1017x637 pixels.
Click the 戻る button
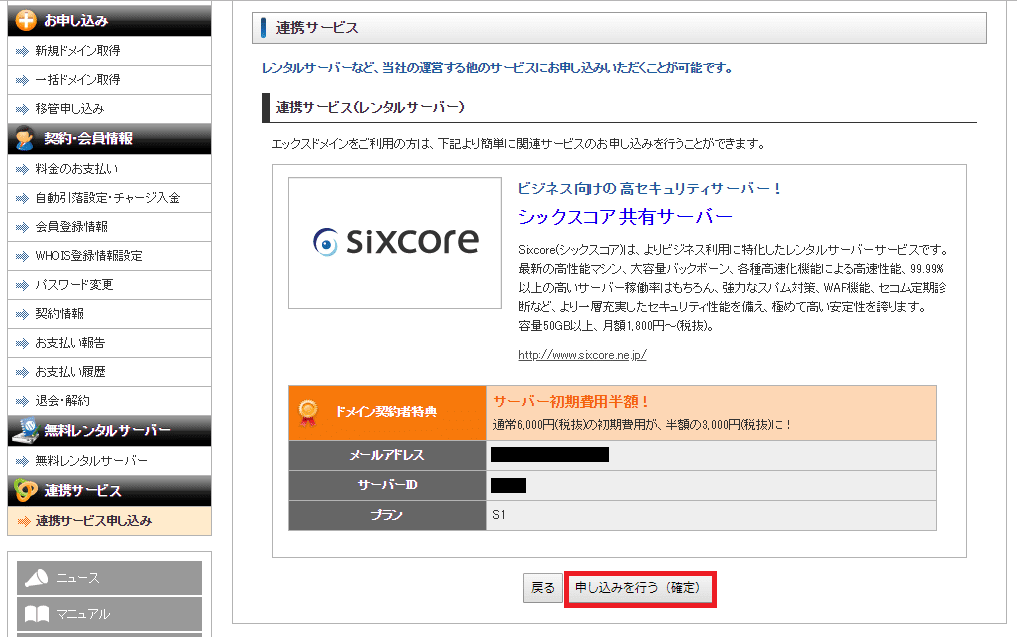pos(543,588)
